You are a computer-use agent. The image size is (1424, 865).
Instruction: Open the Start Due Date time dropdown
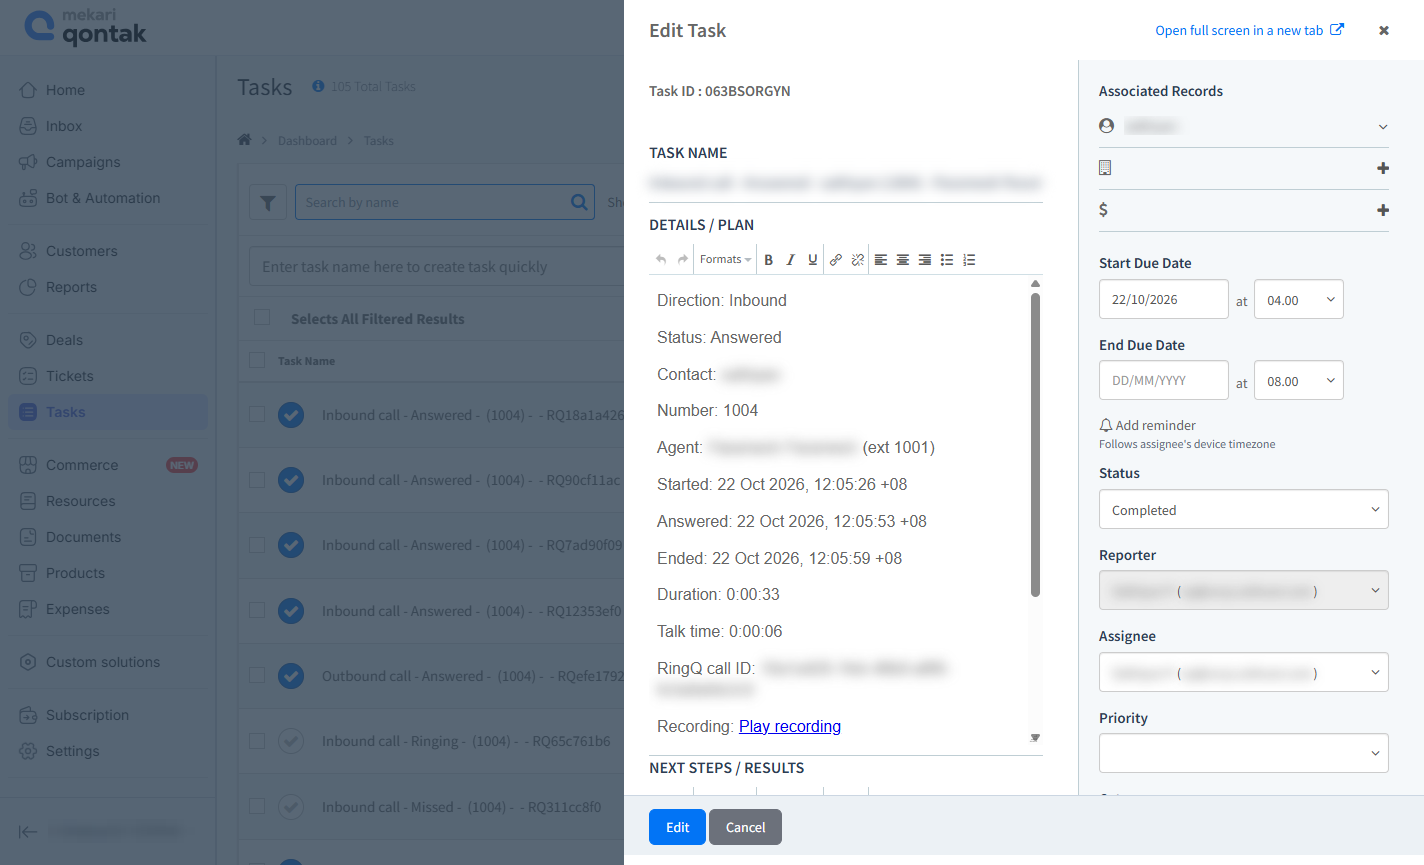tap(1298, 300)
